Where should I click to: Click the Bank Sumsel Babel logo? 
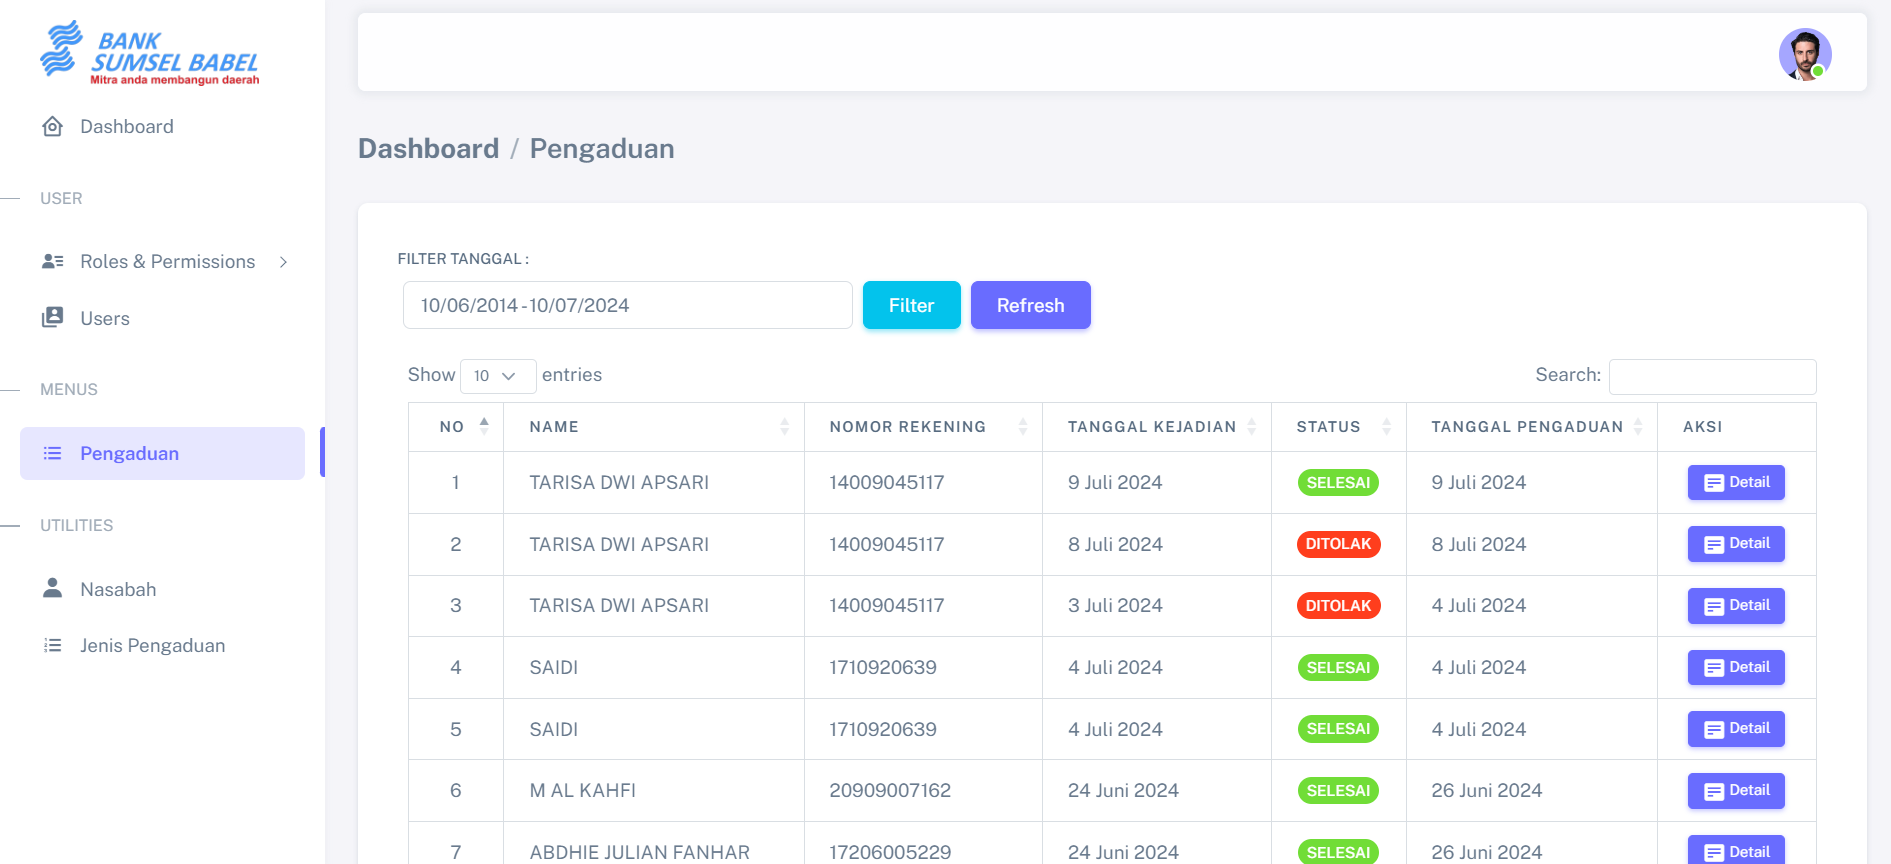point(150,53)
